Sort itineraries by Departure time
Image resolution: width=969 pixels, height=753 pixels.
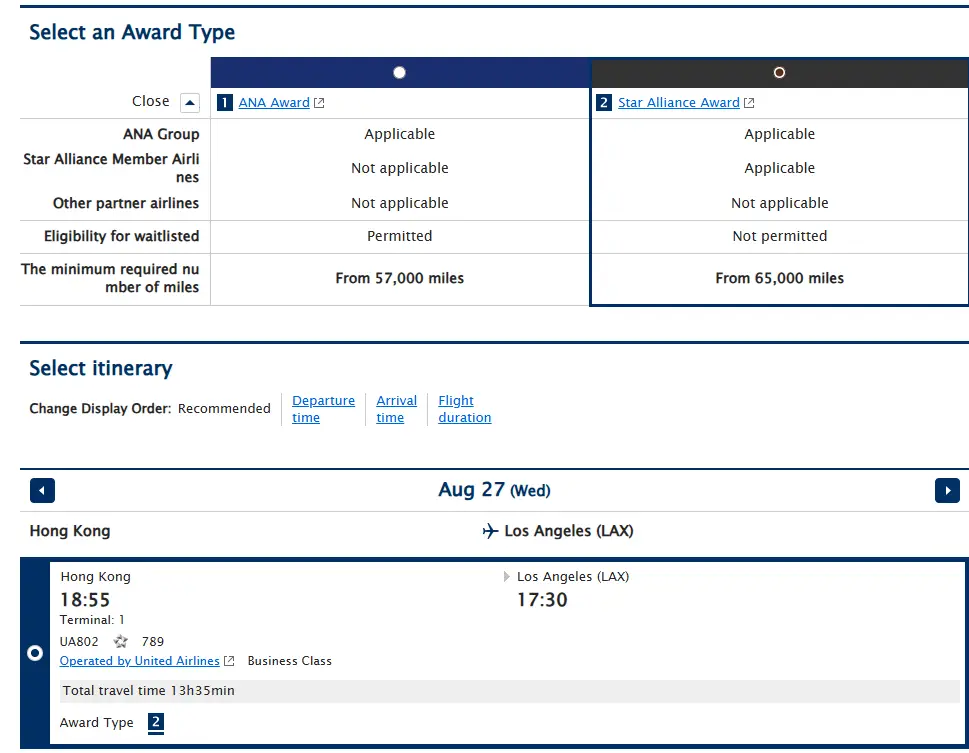323,409
